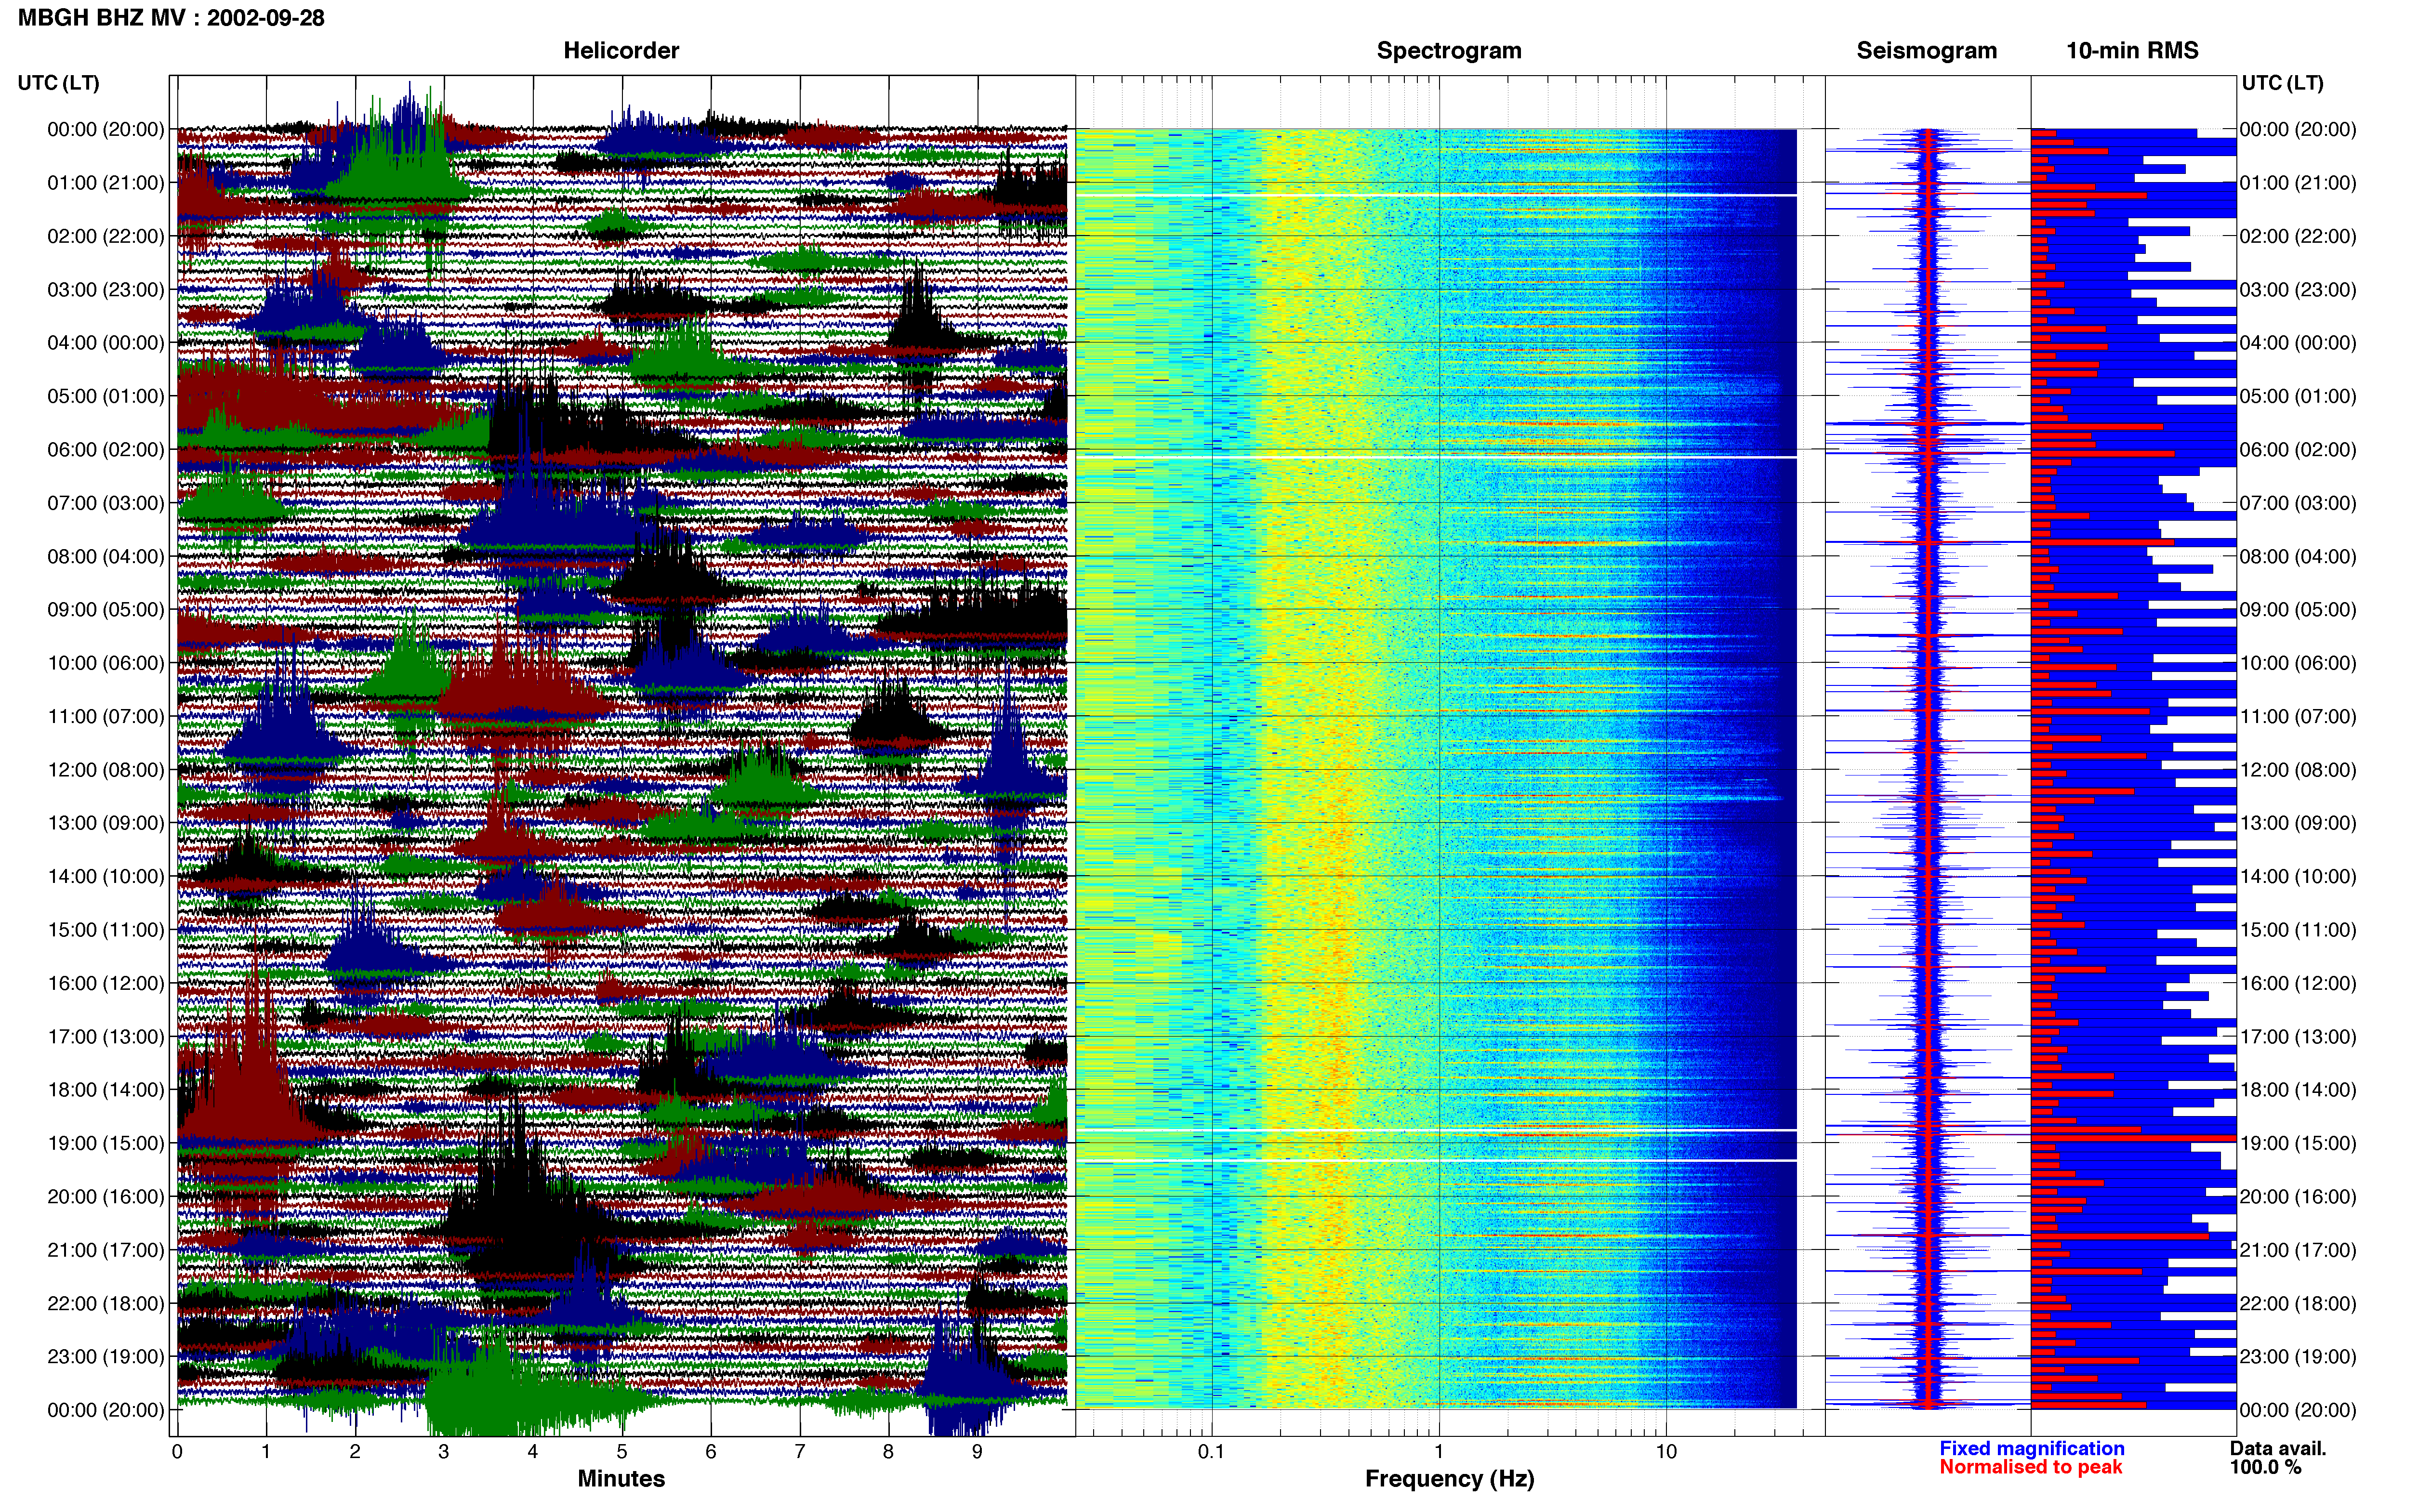Click left axis label '06:00 (02:00)'
The width and height of the screenshot is (2418, 1512).
pos(106,450)
